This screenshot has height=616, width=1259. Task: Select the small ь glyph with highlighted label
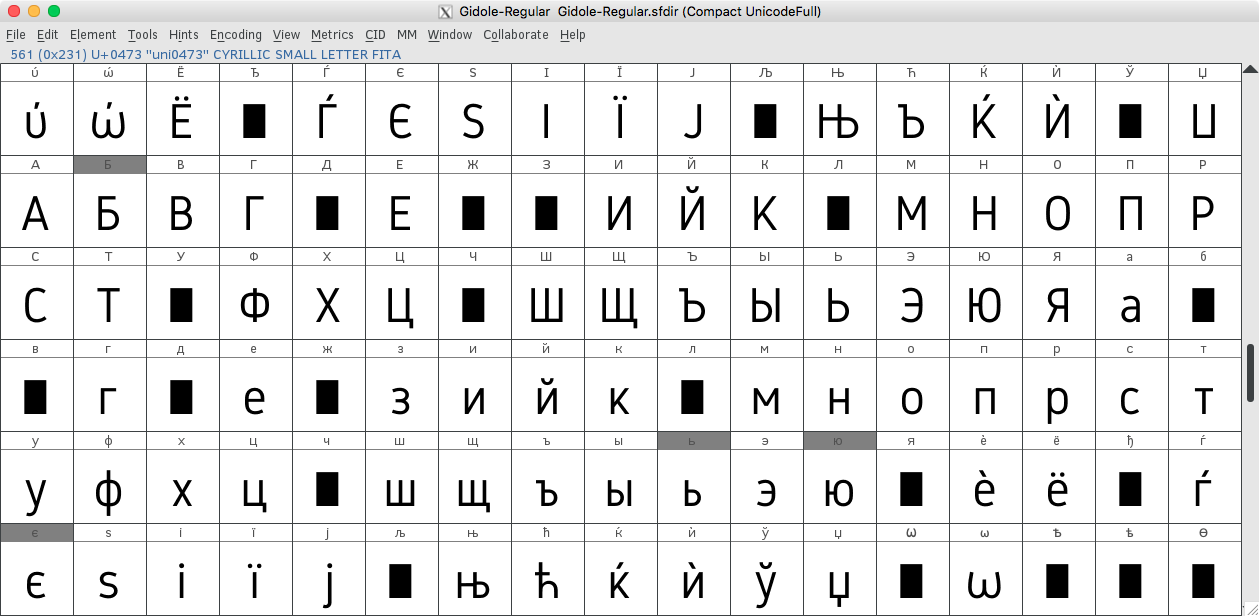pos(693,487)
